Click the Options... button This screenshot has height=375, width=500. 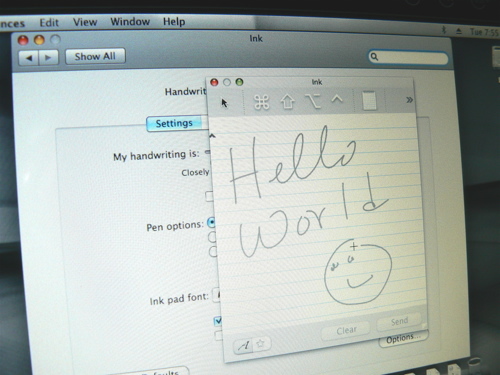pyautogui.click(x=404, y=339)
